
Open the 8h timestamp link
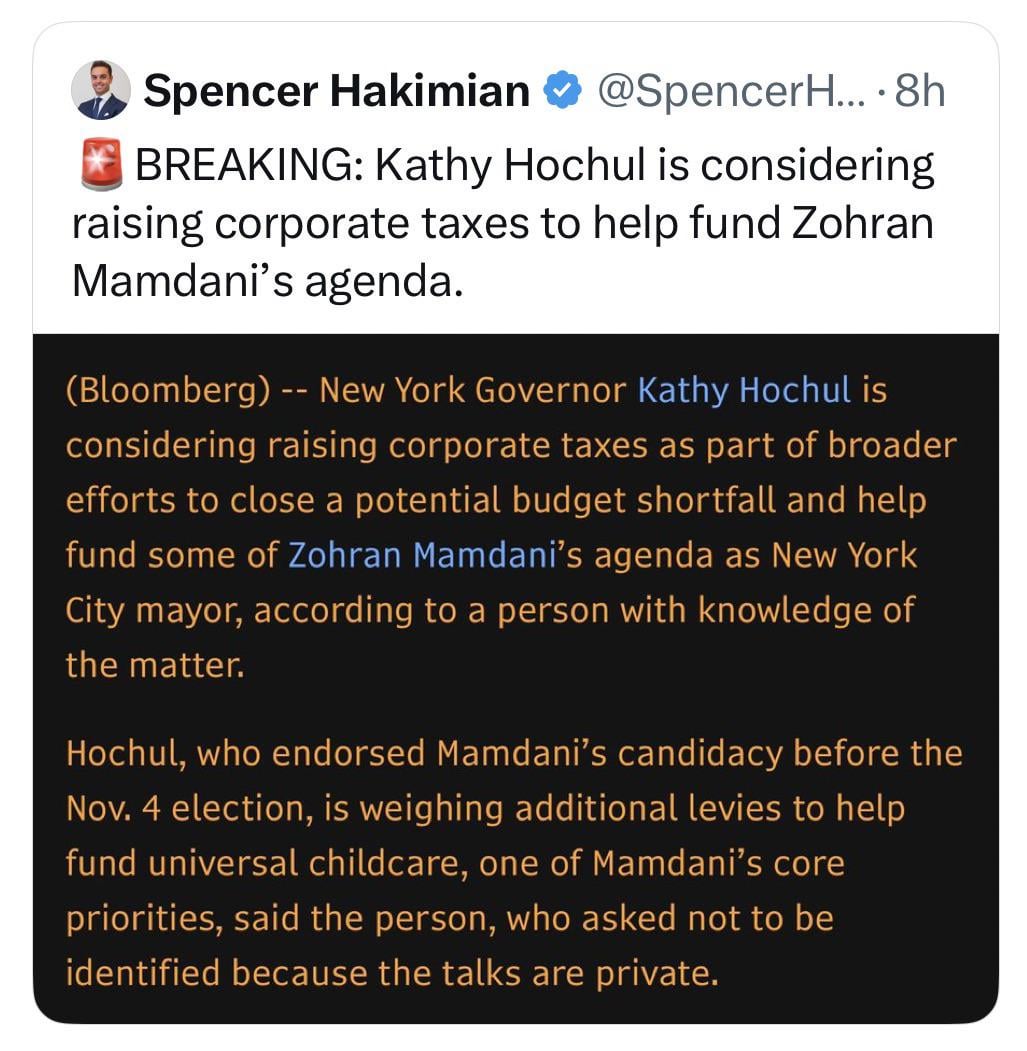[x=920, y=92]
